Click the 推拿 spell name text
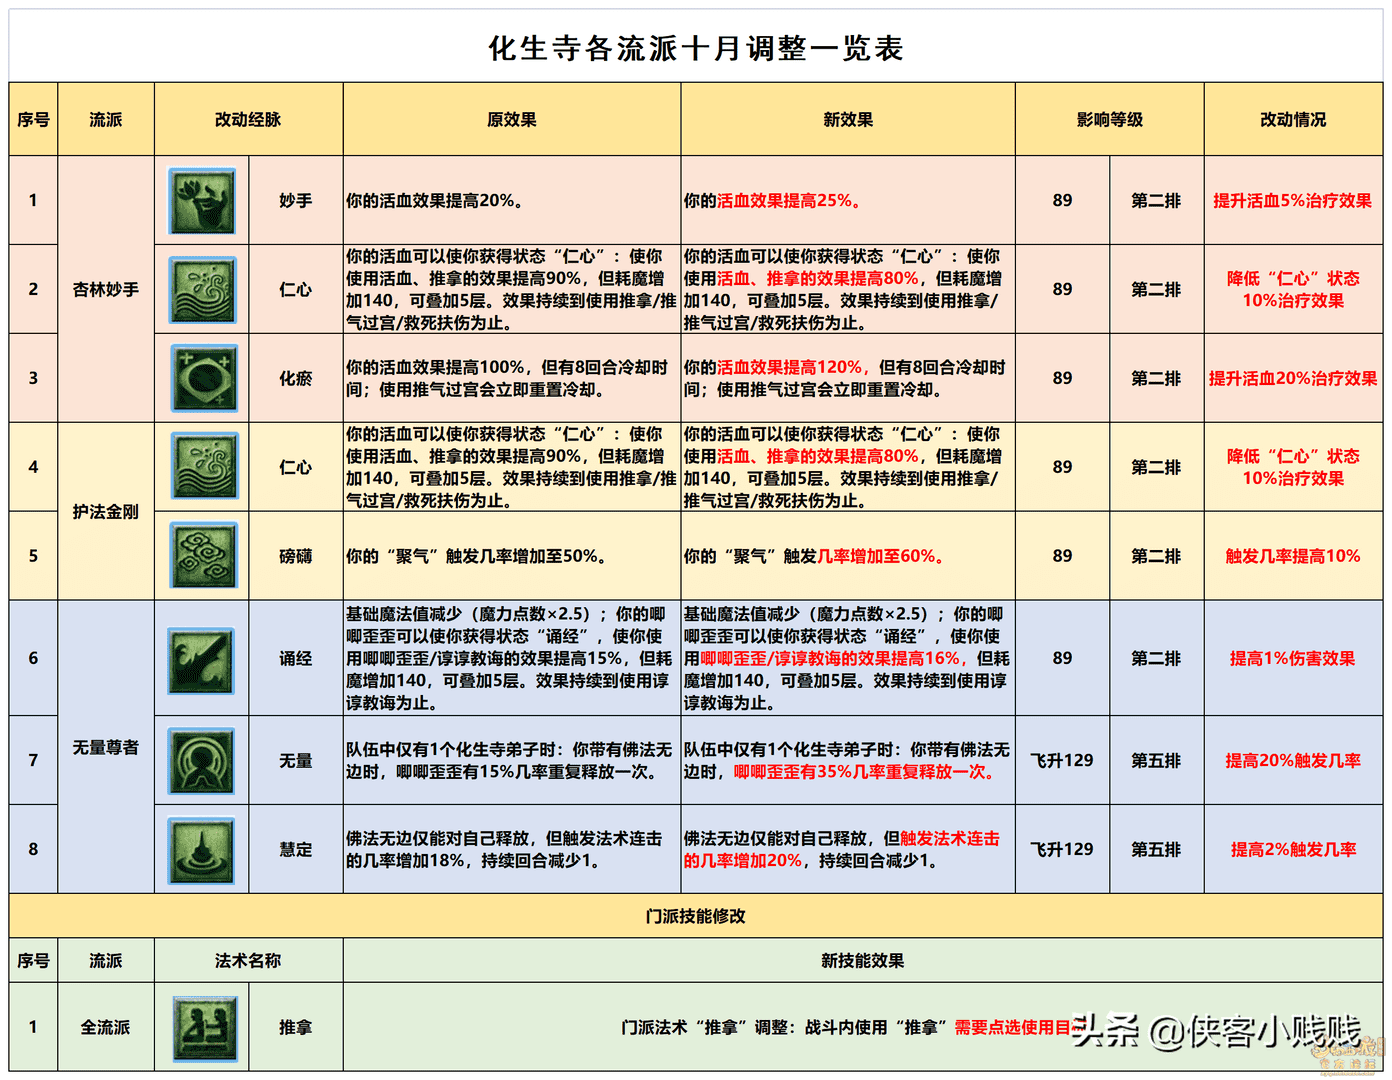 [x=296, y=1027]
